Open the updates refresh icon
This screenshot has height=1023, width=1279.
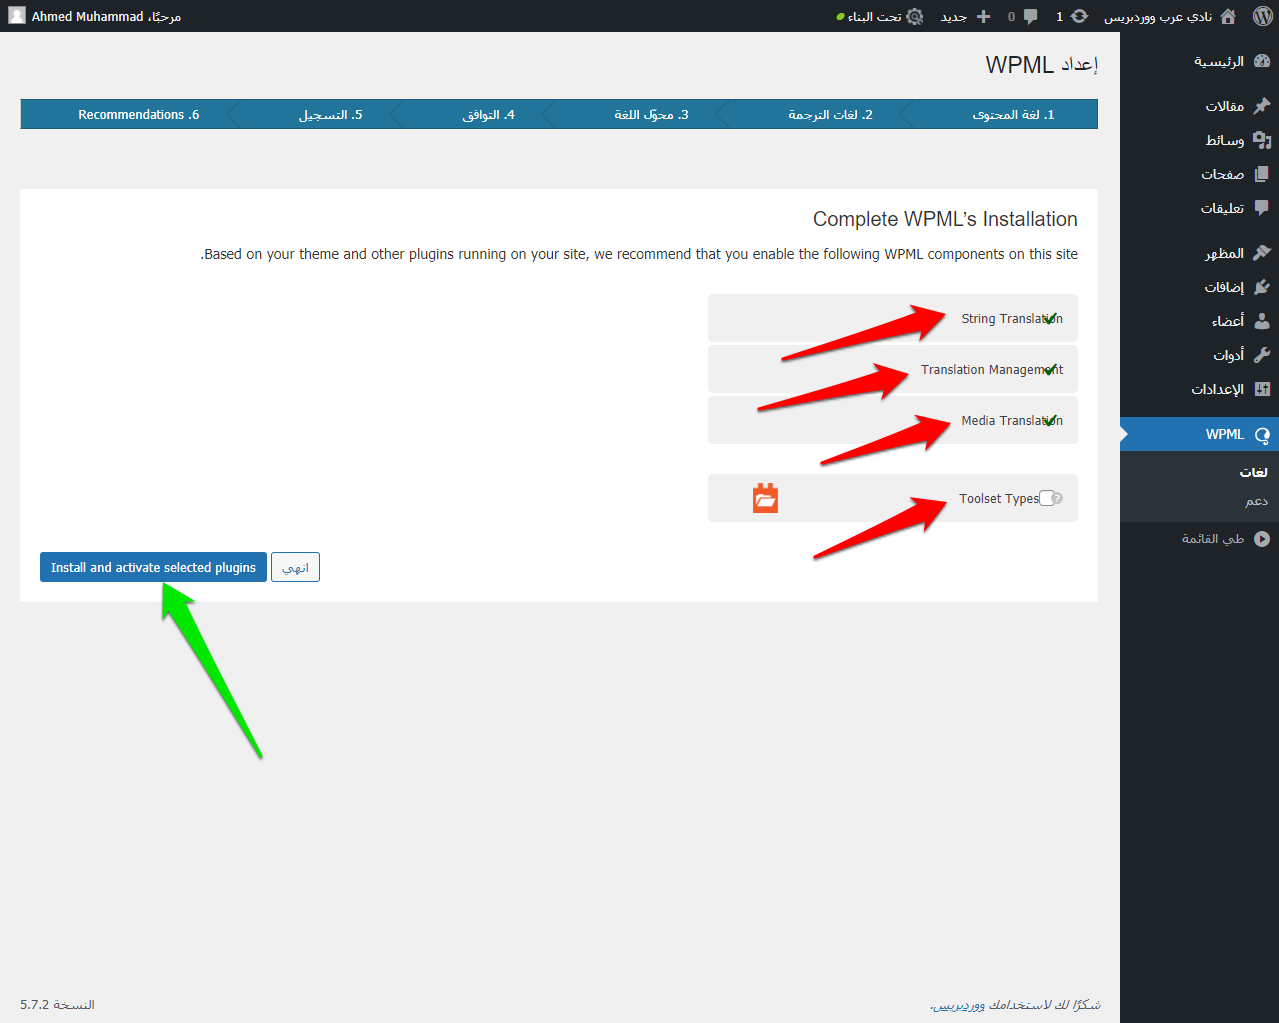tap(1079, 16)
